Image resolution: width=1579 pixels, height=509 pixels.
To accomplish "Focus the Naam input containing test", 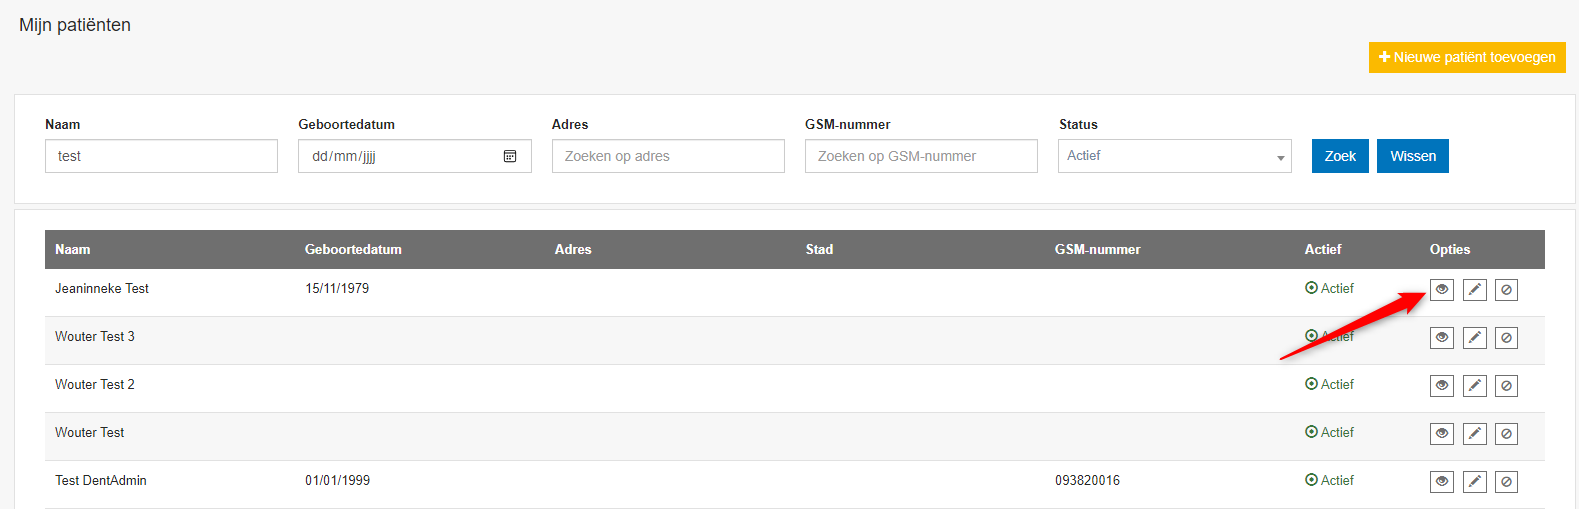I will click(161, 156).
